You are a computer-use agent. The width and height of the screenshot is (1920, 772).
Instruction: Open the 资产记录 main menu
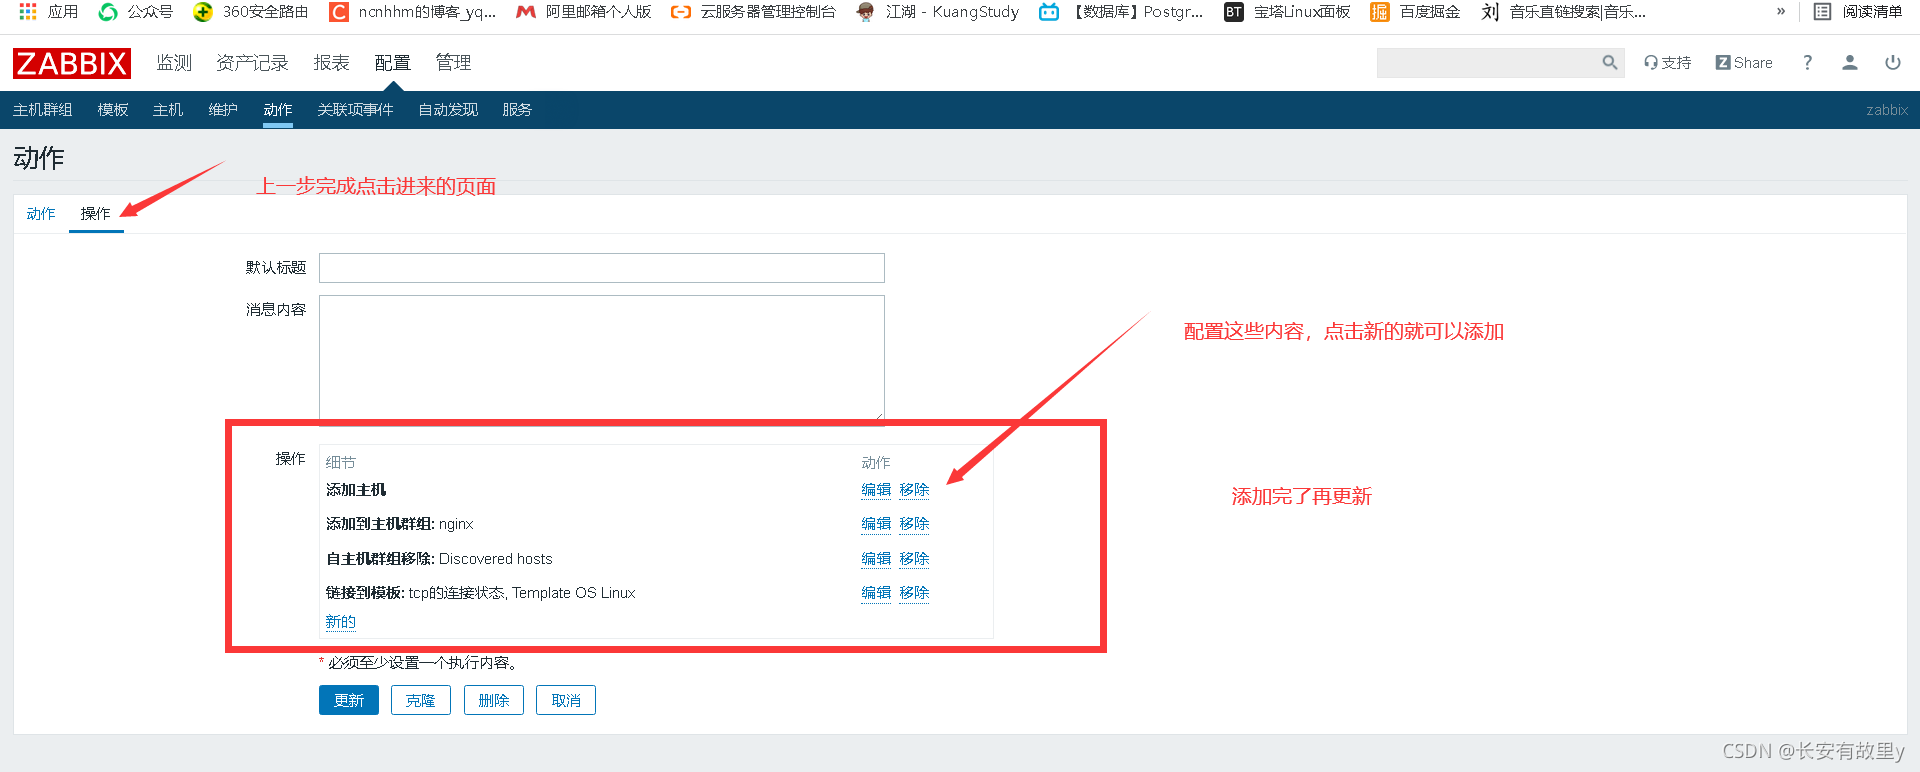point(252,63)
